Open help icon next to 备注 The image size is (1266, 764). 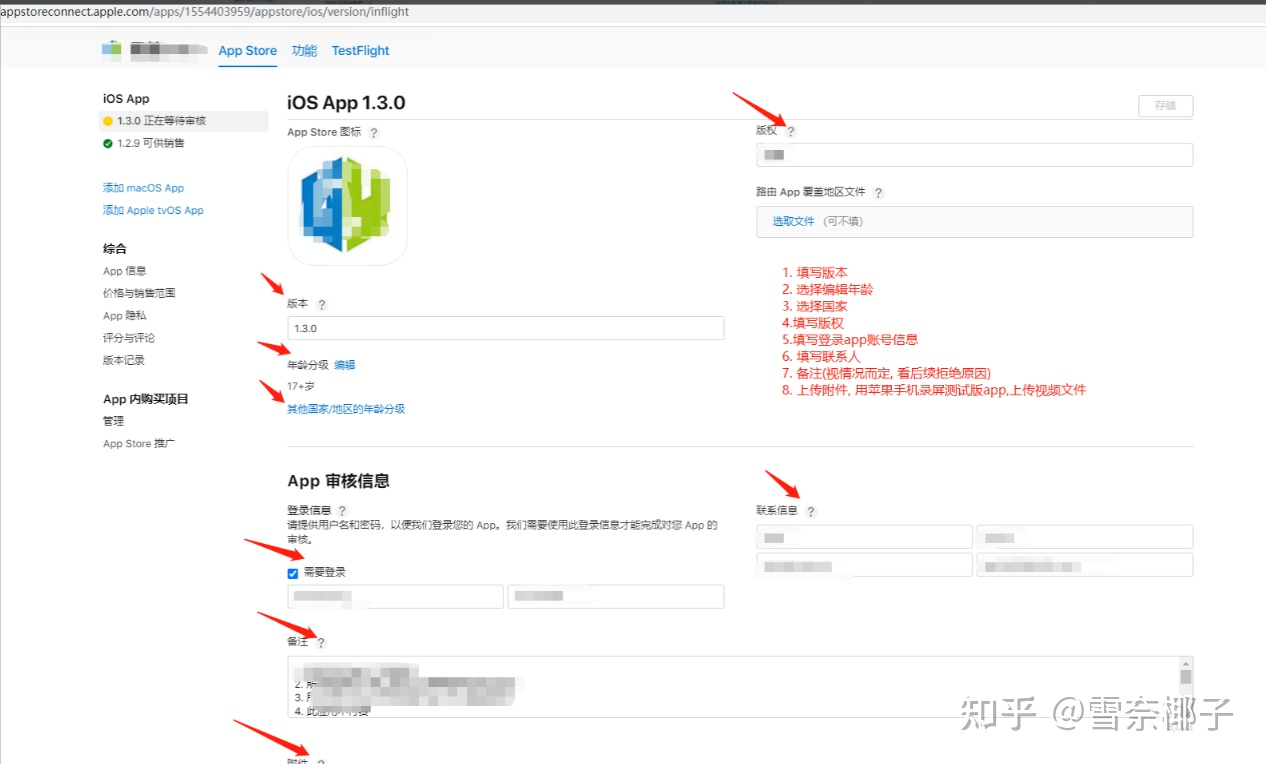tap(321, 643)
